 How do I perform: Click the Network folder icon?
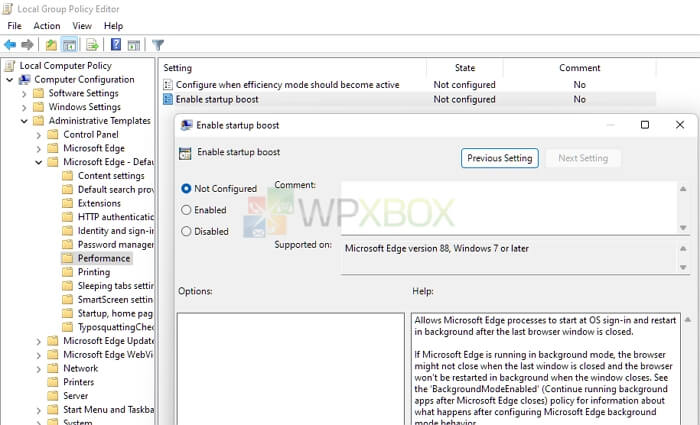tap(53, 368)
